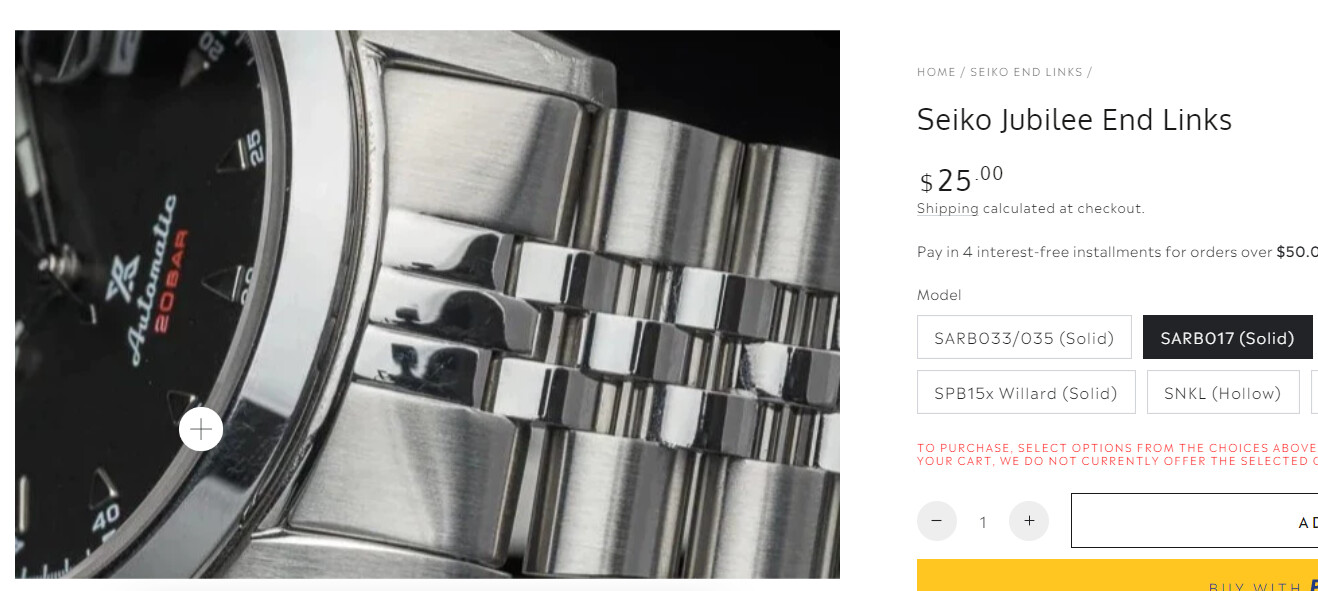
Task: Choose the SNKL (Hollow) model
Action: 1223,392
